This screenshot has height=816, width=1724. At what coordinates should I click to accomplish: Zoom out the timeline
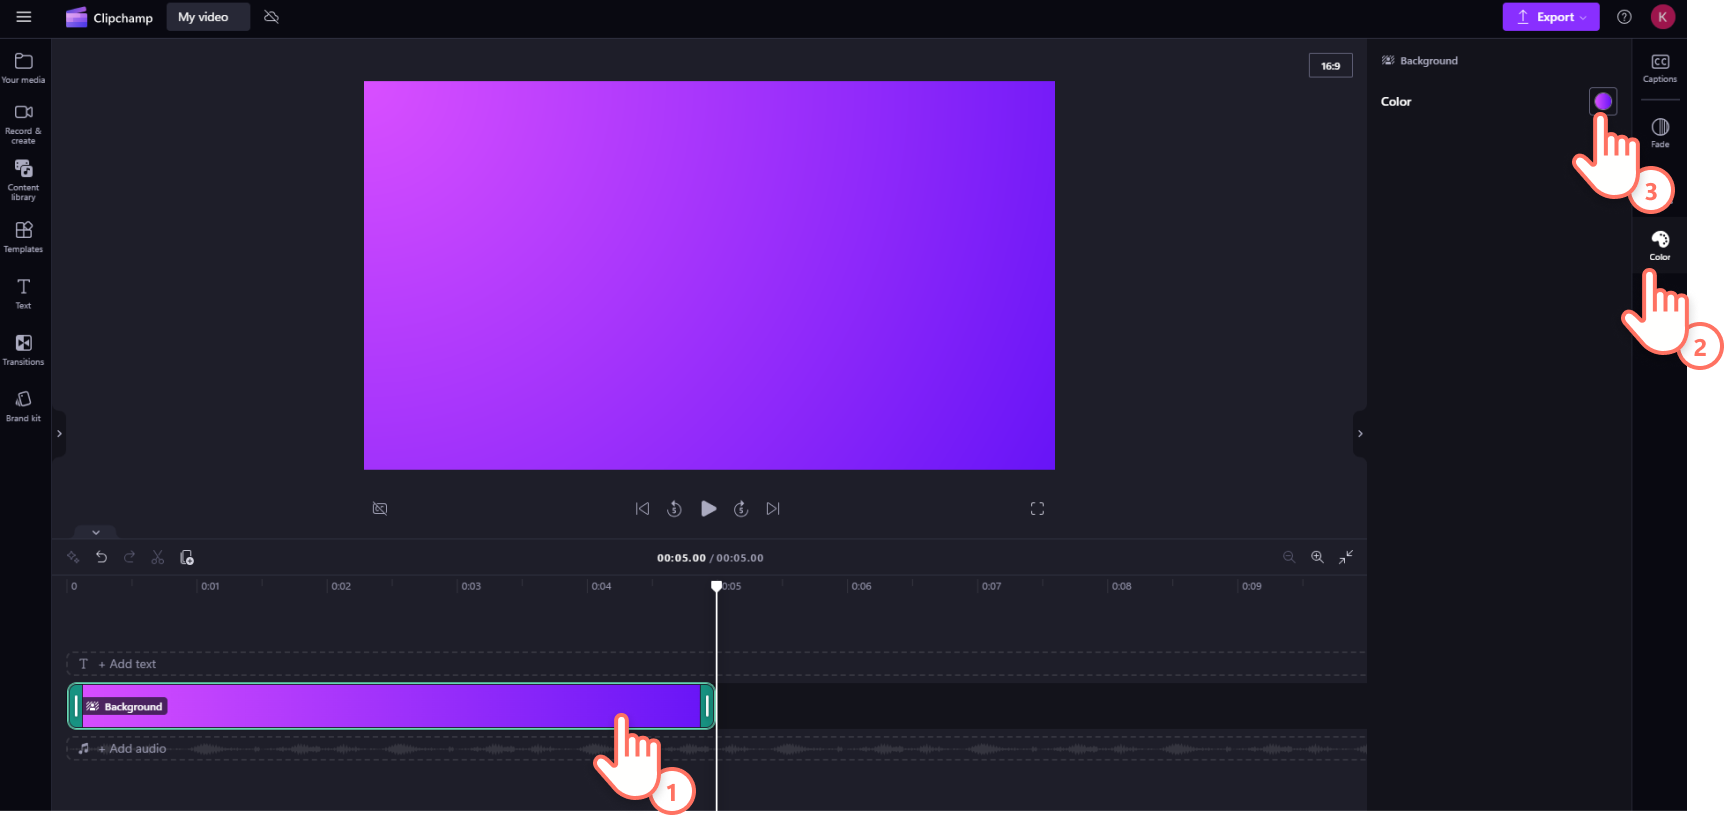coord(1289,557)
